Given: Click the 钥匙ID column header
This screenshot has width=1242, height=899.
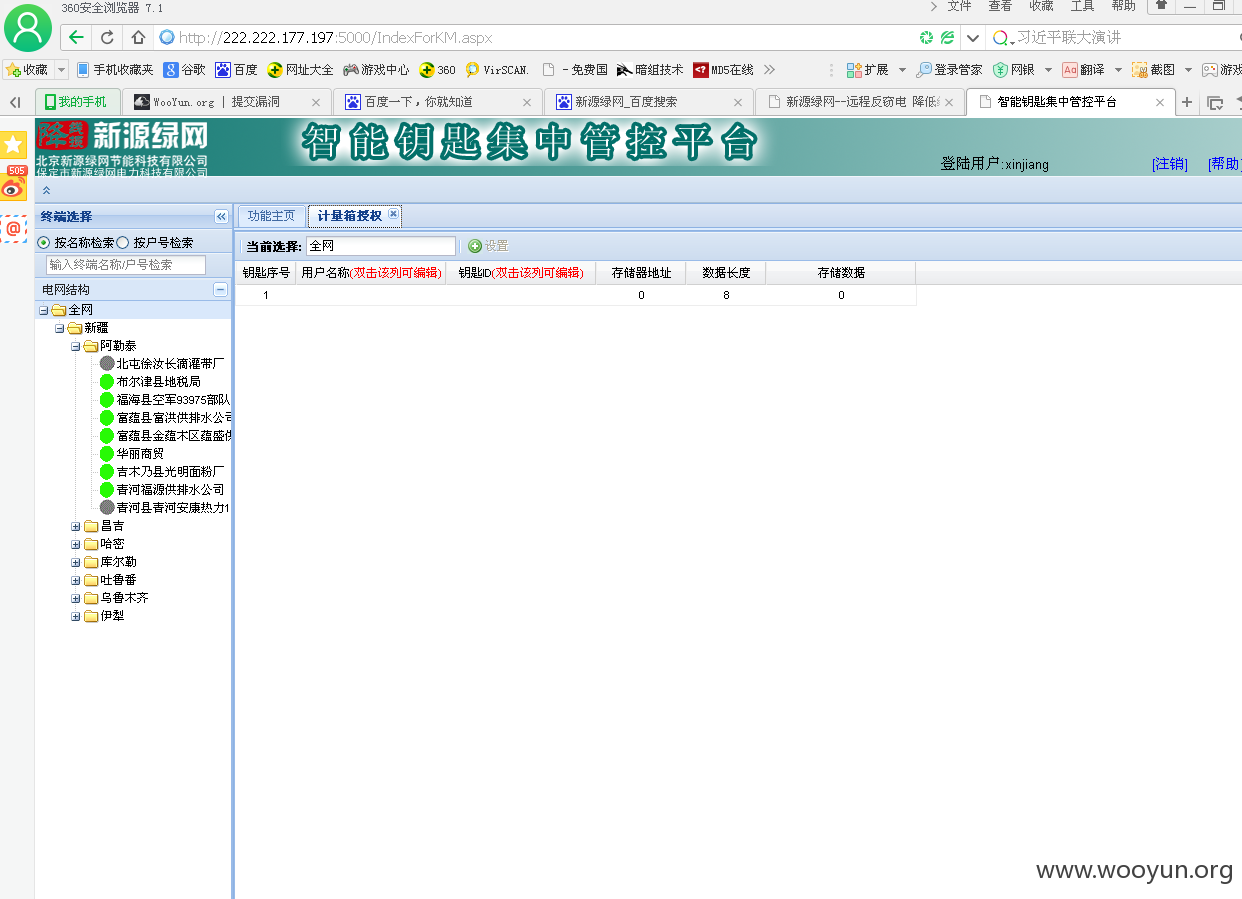Looking at the screenshot, I should click(520, 272).
